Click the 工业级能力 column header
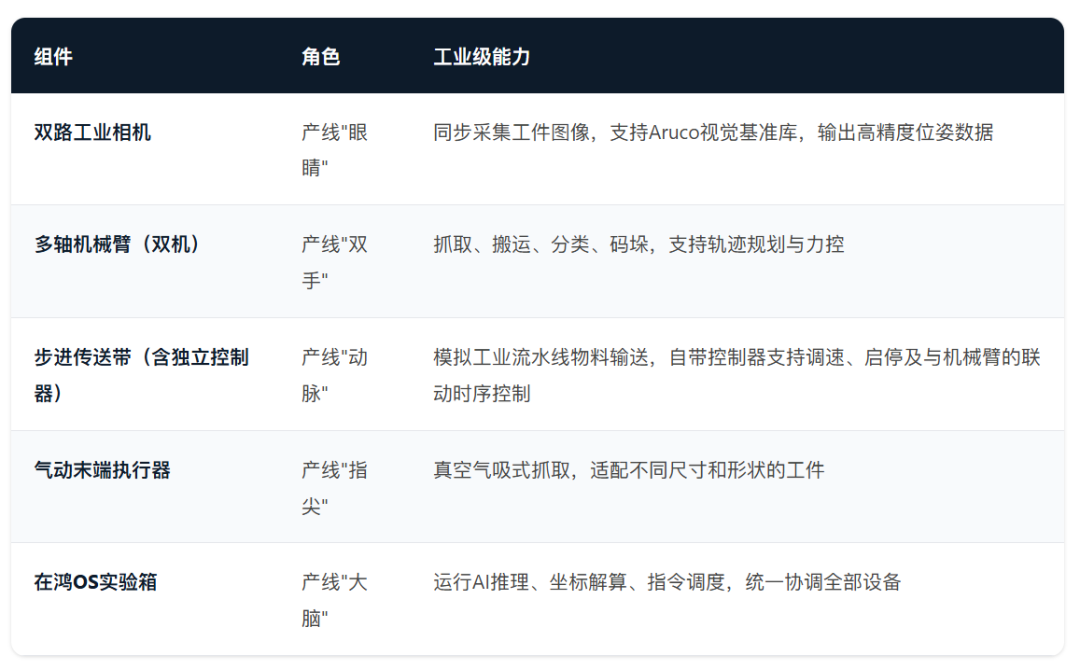This screenshot has height=669, width=1080. pyautogui.click(x=481, y=56)
